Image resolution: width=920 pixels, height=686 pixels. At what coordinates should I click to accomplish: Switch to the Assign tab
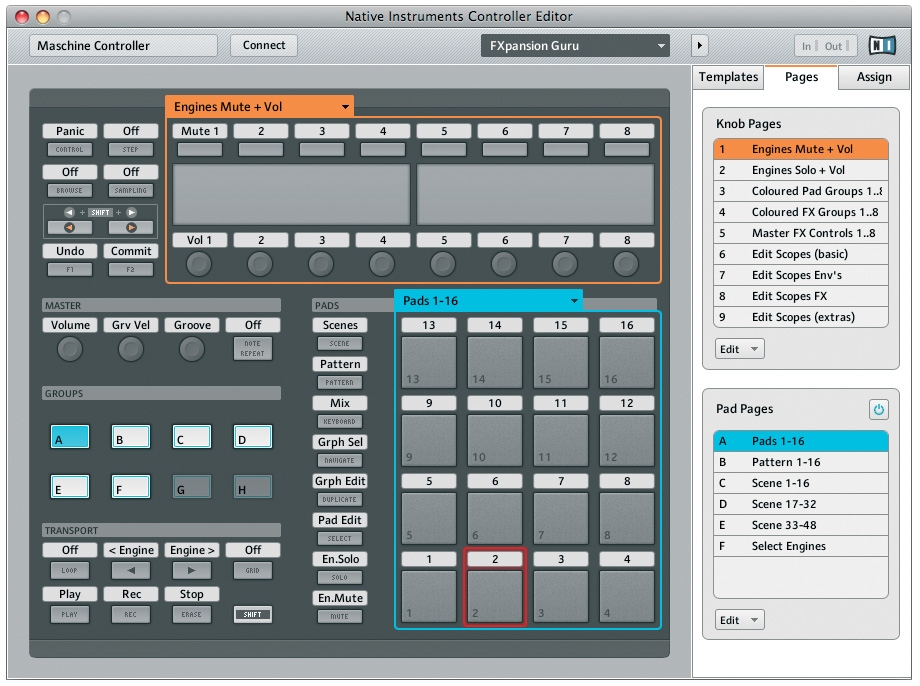tap(874, 77)
